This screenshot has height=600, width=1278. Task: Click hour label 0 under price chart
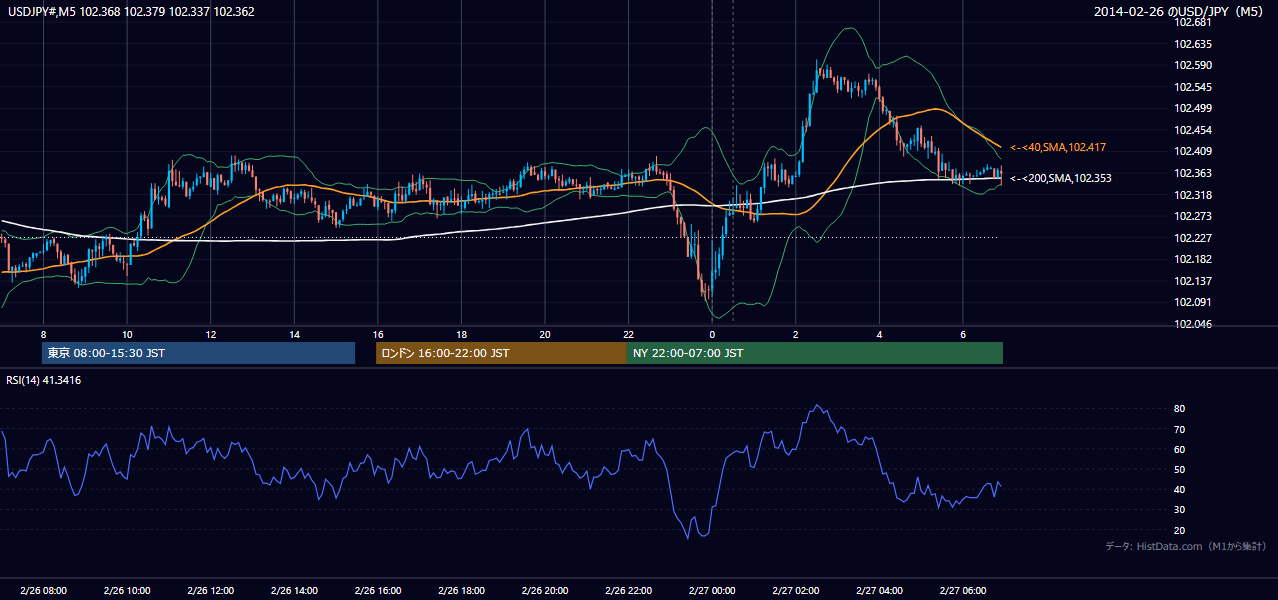pyautogui.click(x=712, y=334)
